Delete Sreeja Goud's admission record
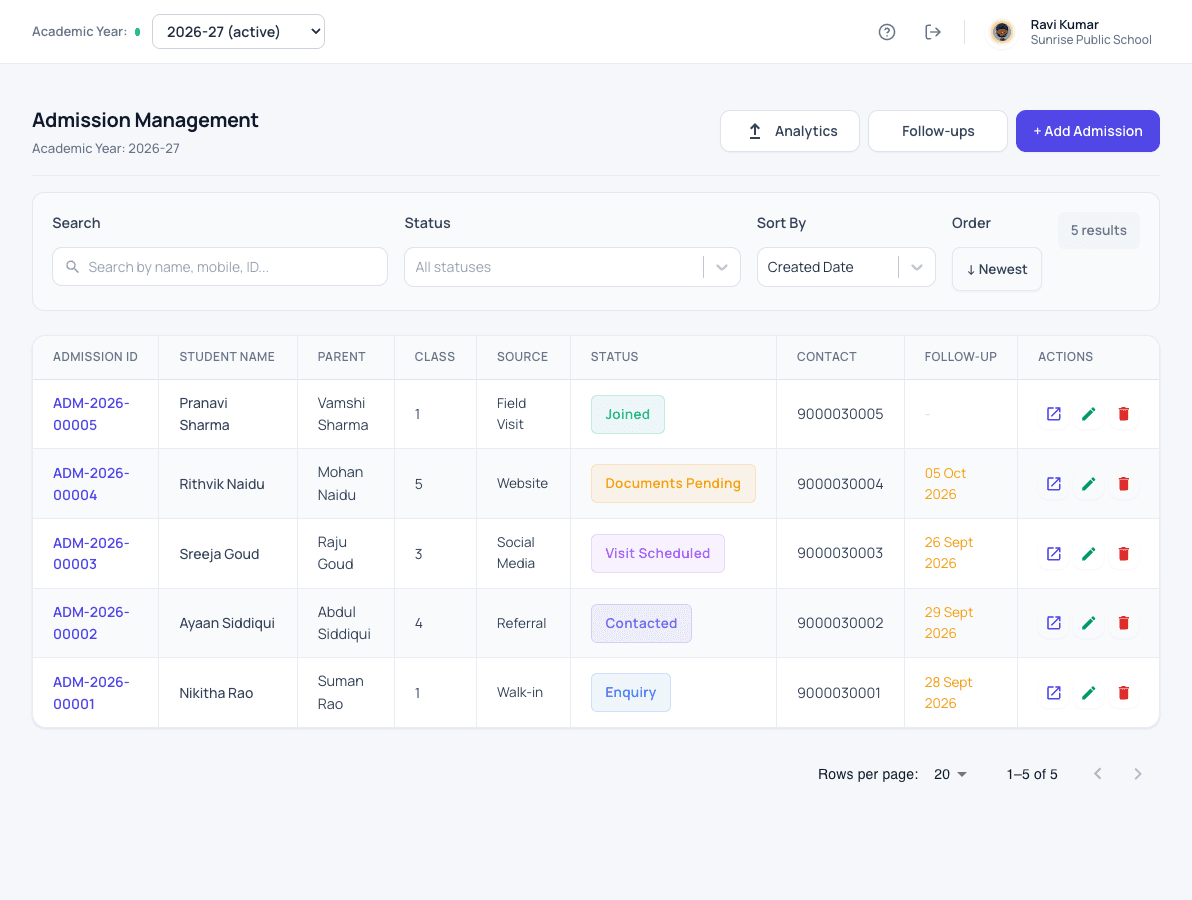1192x900 pixels. [1124, 554]
